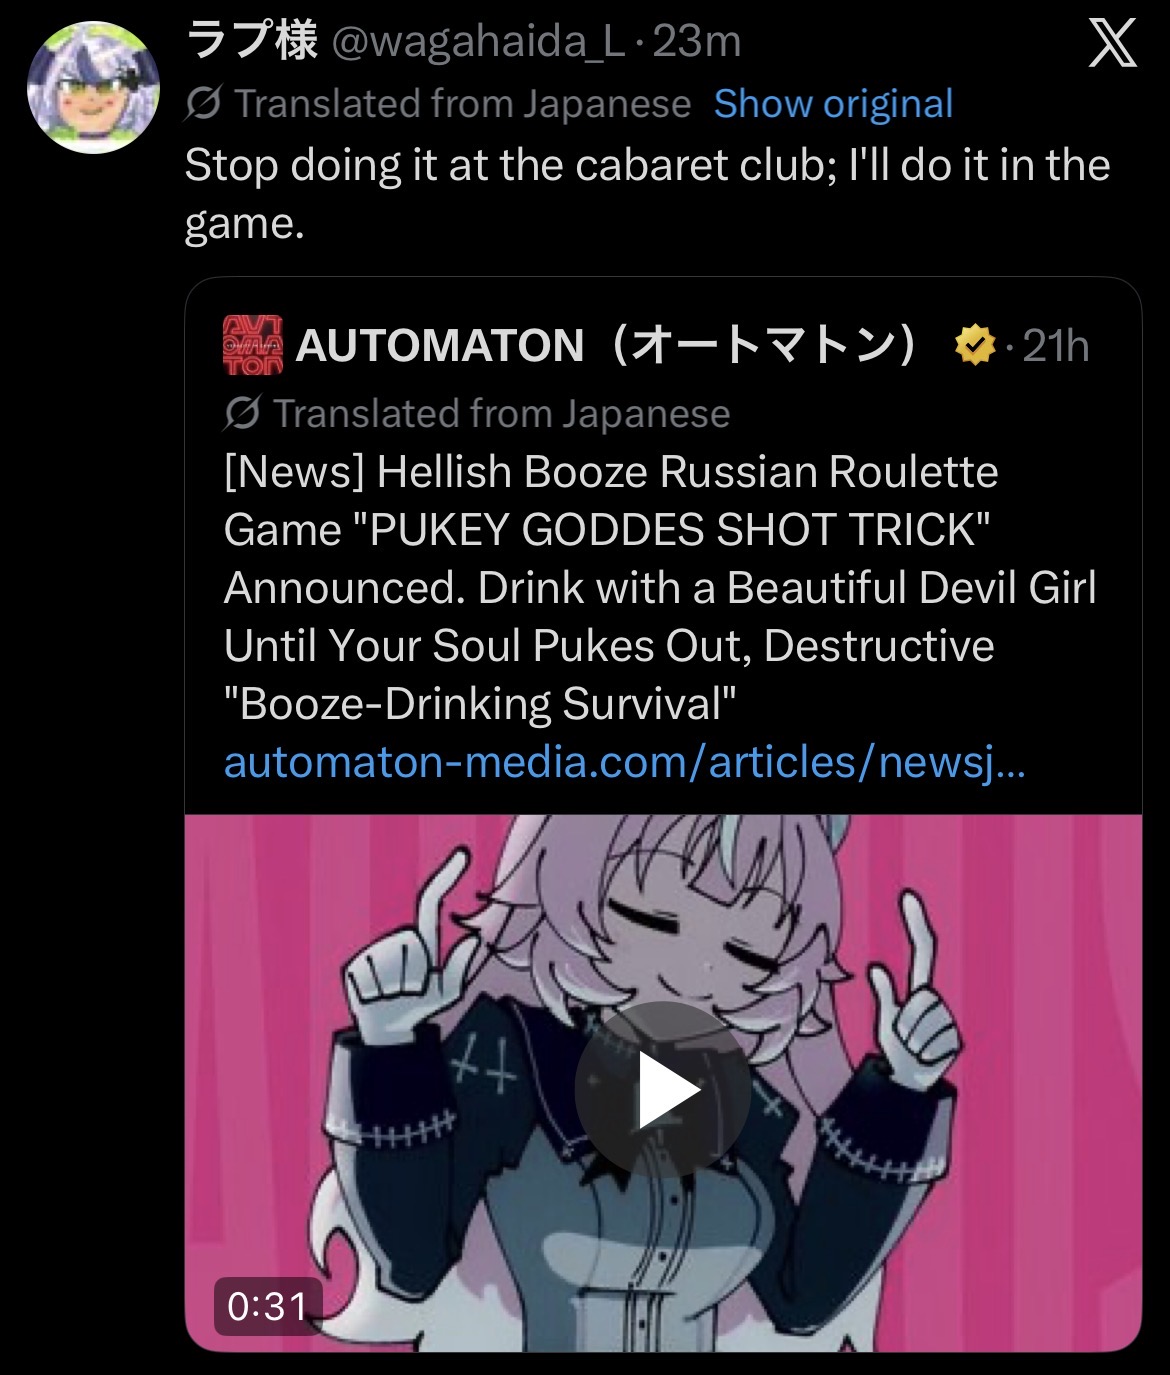The image size is (1170, 1375).
Task: Open the AUTOMATON red logo avatar
Action: click(x=253, y=345)
